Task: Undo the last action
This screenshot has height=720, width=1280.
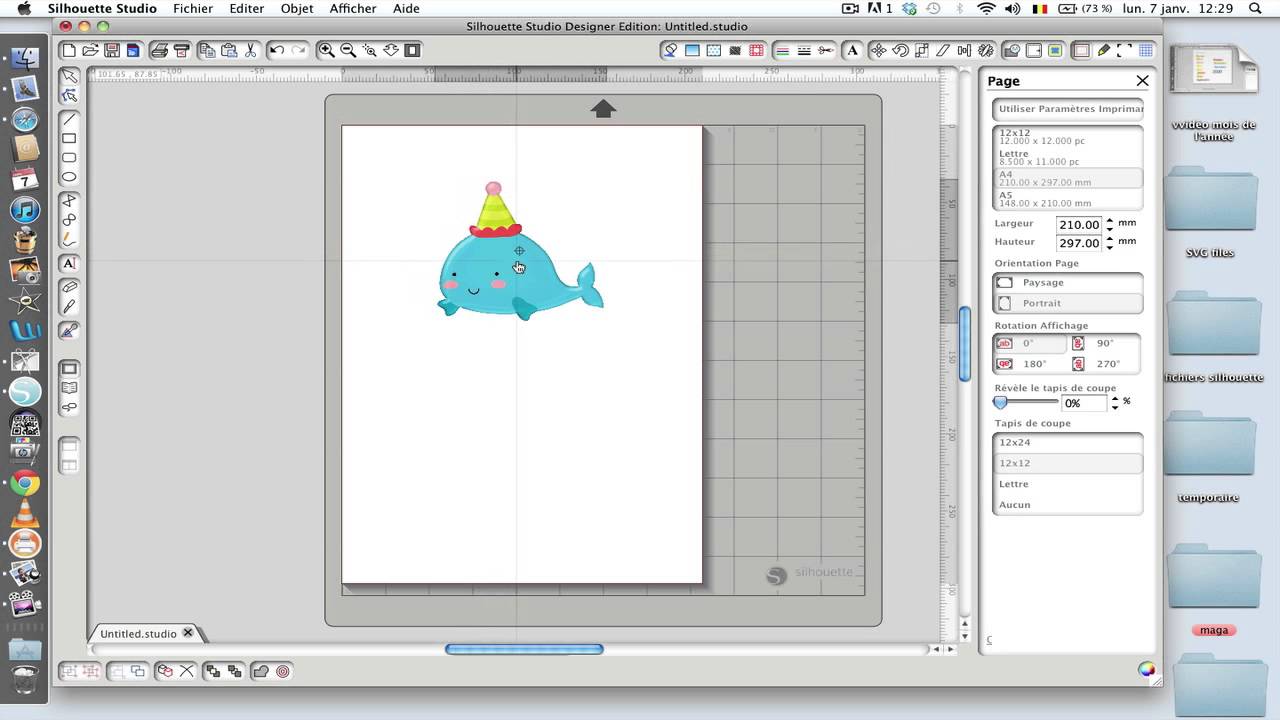Action: (x=277, y=50)
